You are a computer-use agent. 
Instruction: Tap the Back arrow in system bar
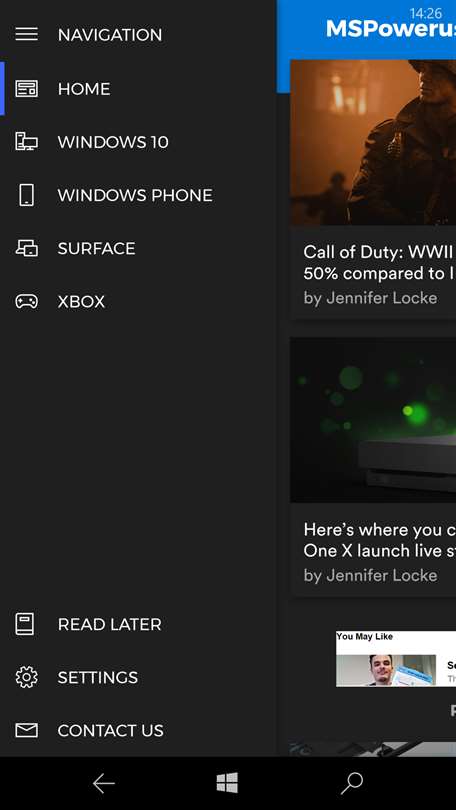pyautogui.click(x=103, y=784)
